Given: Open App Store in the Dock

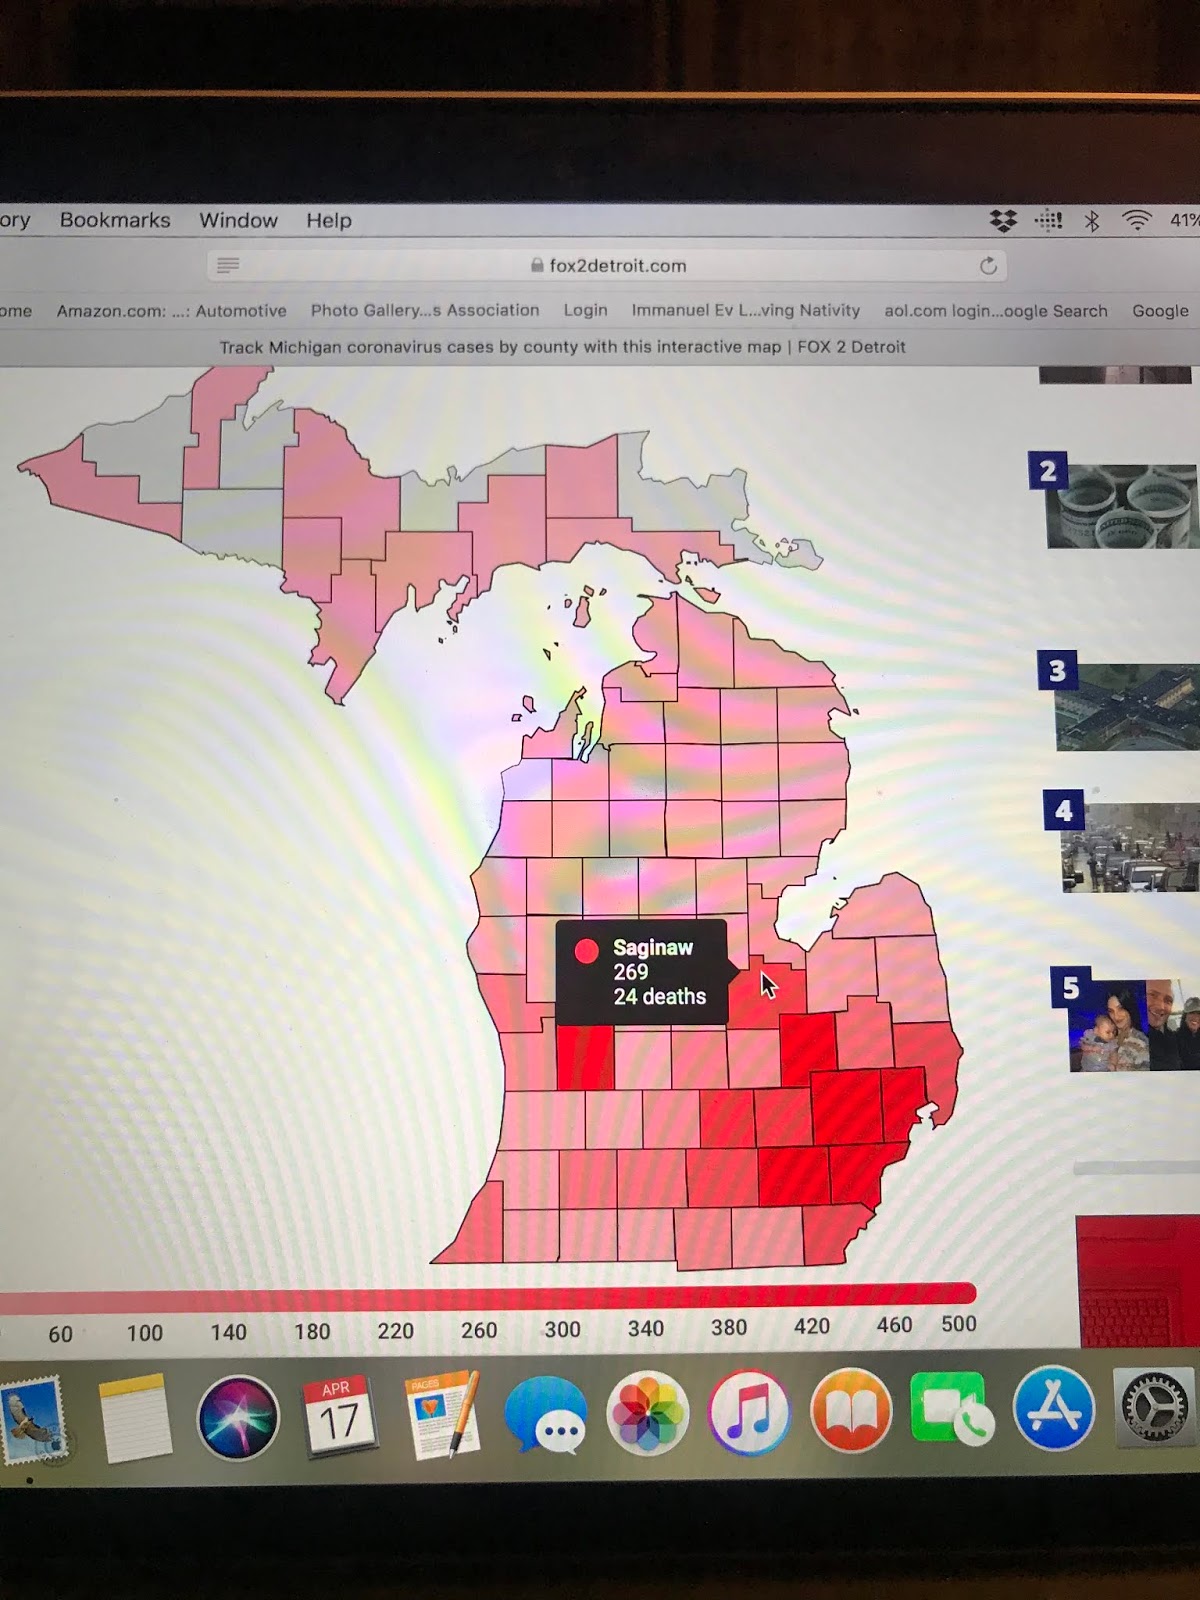Looking at the screenshot, I should (x=1053, y=1408).
